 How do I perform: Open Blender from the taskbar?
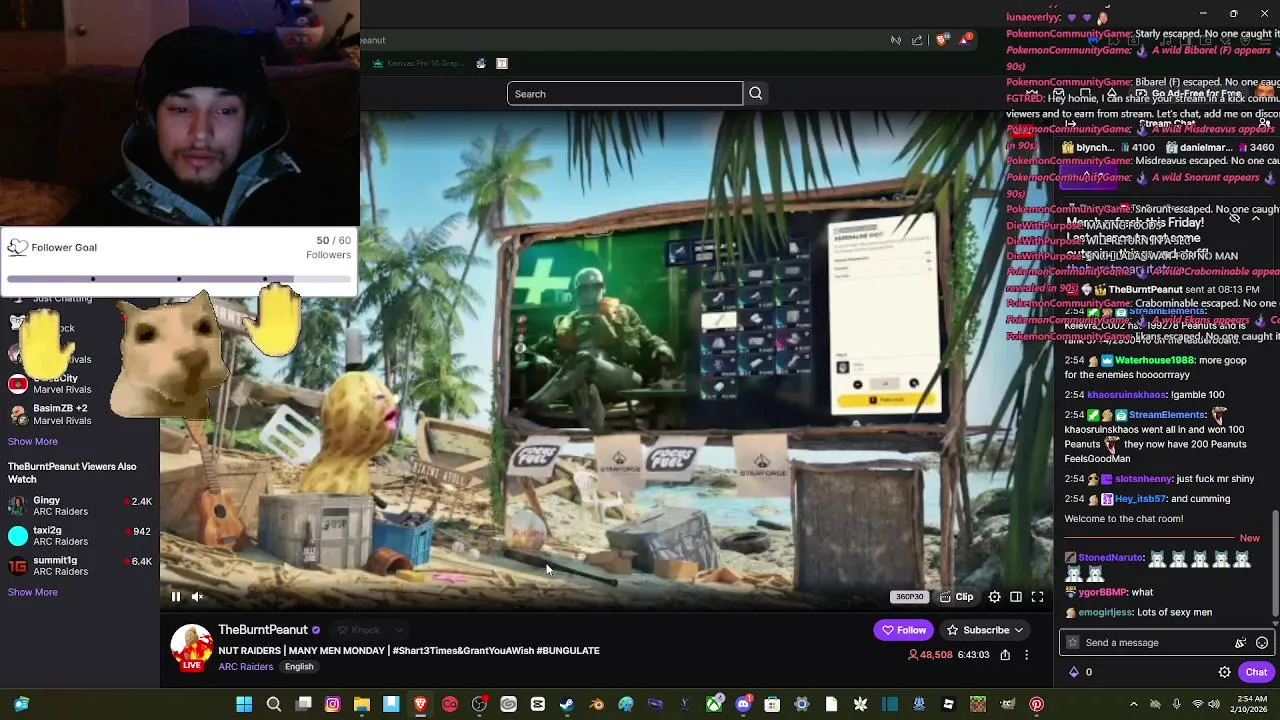[596, 704]
